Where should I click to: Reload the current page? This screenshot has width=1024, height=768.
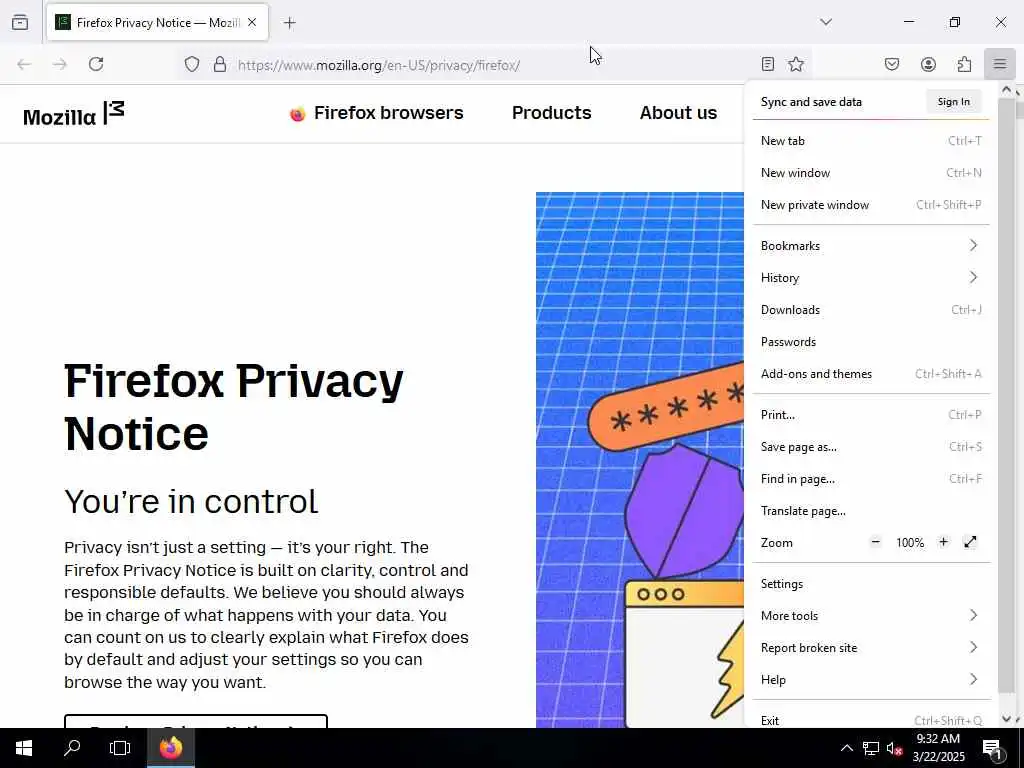point(96,64)
